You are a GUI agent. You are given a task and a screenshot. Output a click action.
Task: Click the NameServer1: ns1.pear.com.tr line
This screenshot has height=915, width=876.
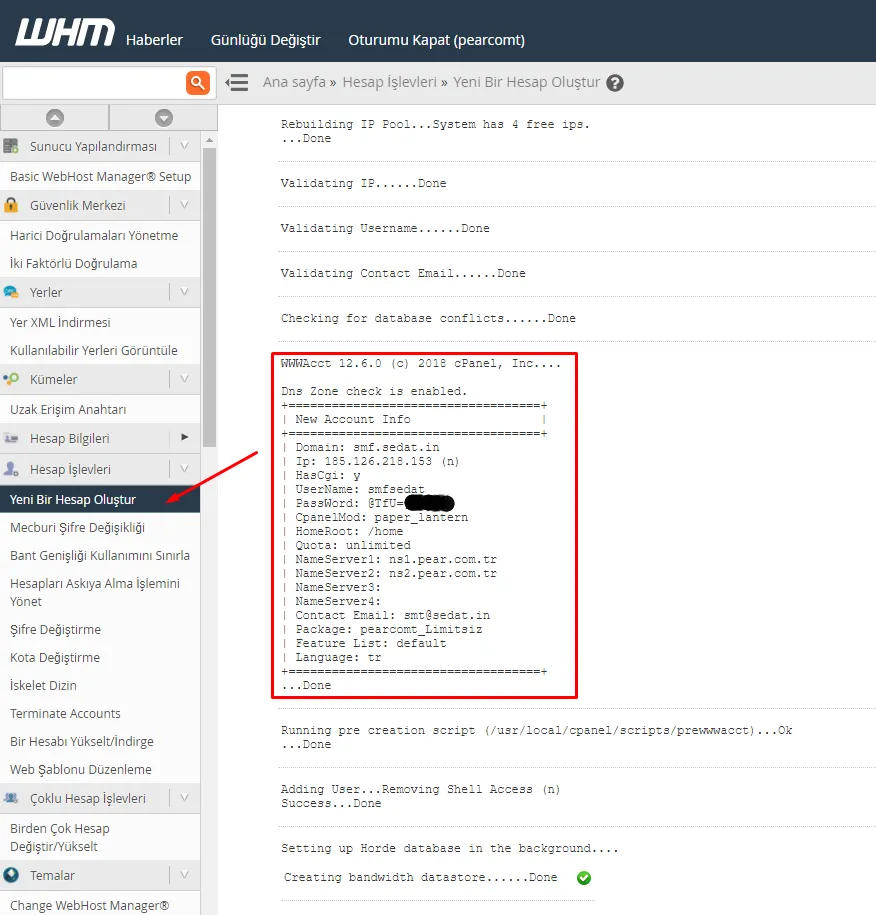396,560
